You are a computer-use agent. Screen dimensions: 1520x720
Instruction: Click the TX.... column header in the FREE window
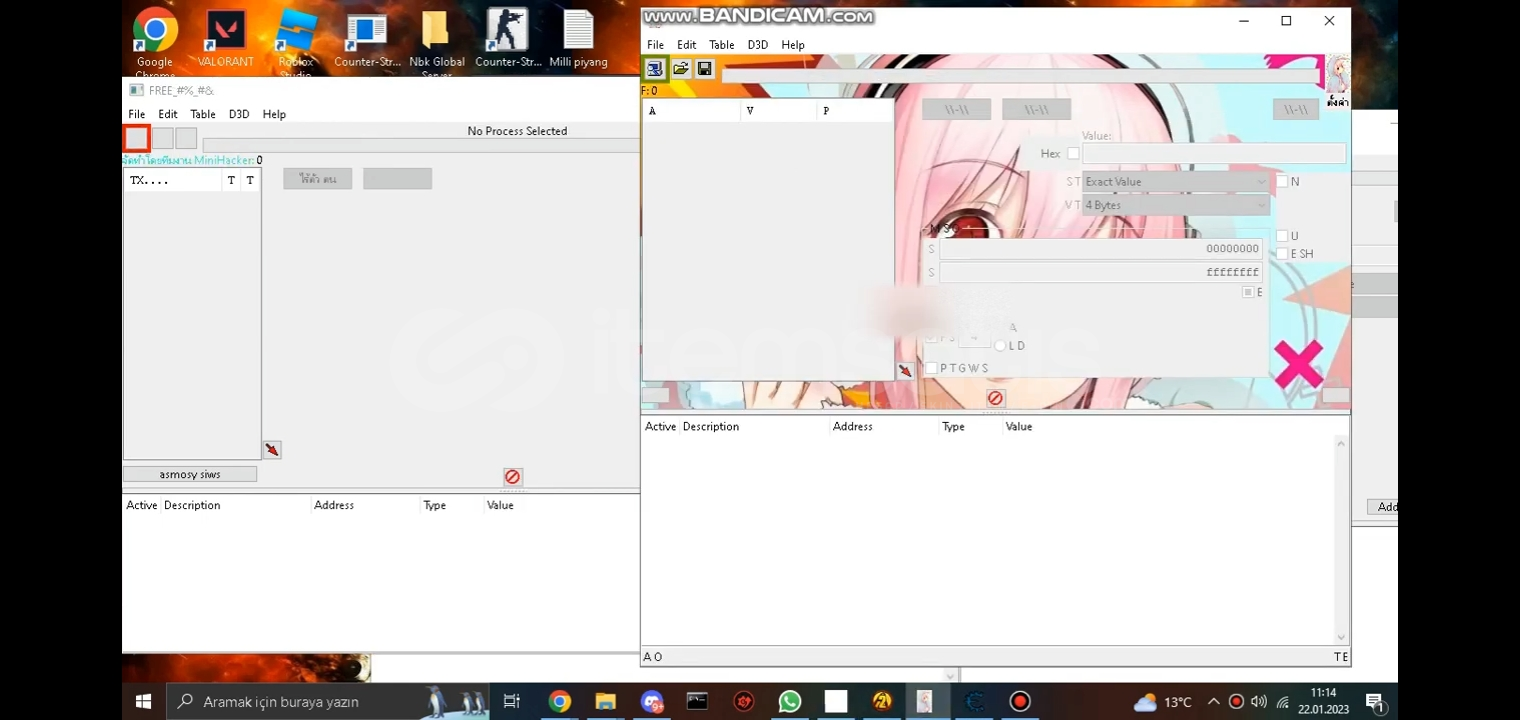point(149,180)
